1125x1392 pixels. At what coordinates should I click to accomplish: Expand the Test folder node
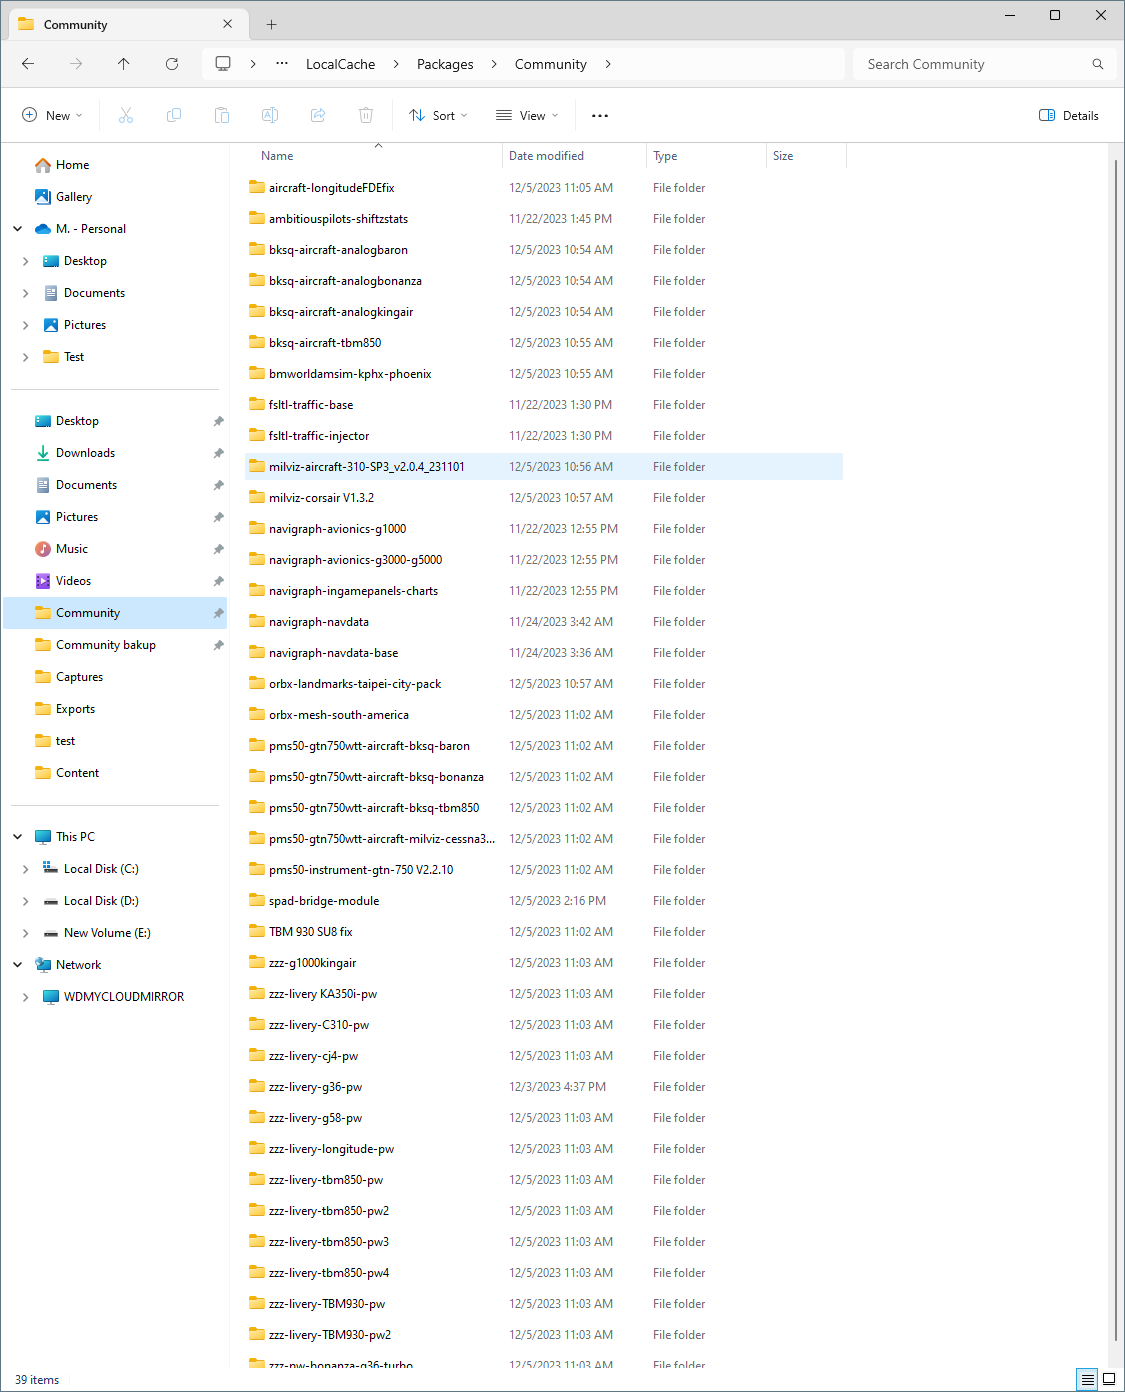(26, 357)
